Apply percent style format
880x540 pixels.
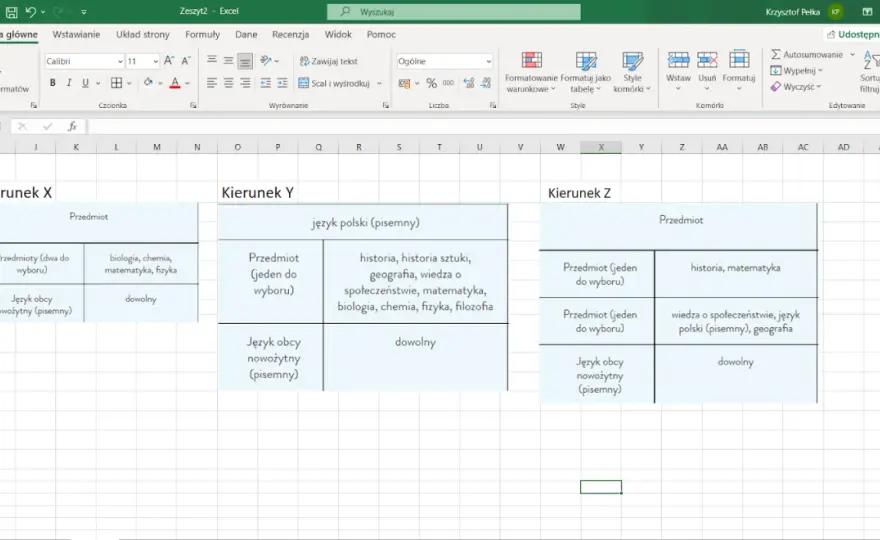[x=431, y=84]
